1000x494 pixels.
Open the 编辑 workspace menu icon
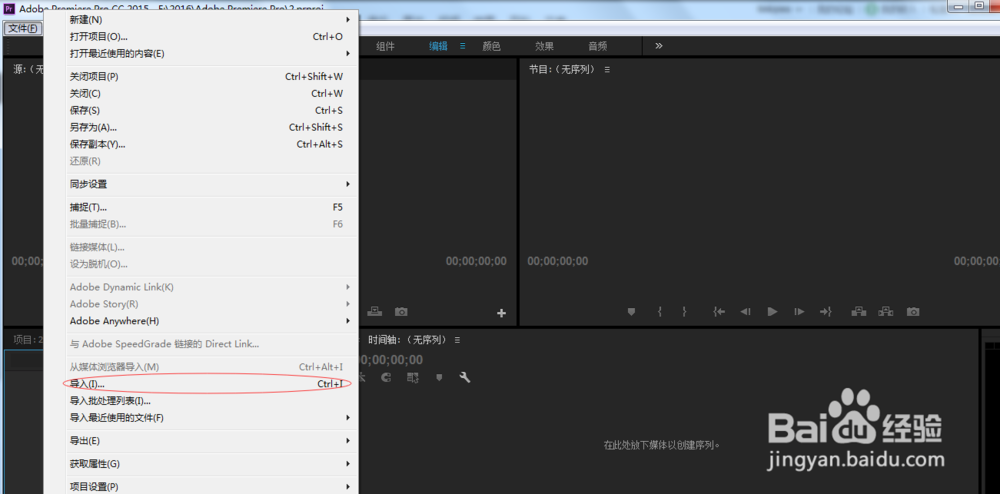[463, 46]
